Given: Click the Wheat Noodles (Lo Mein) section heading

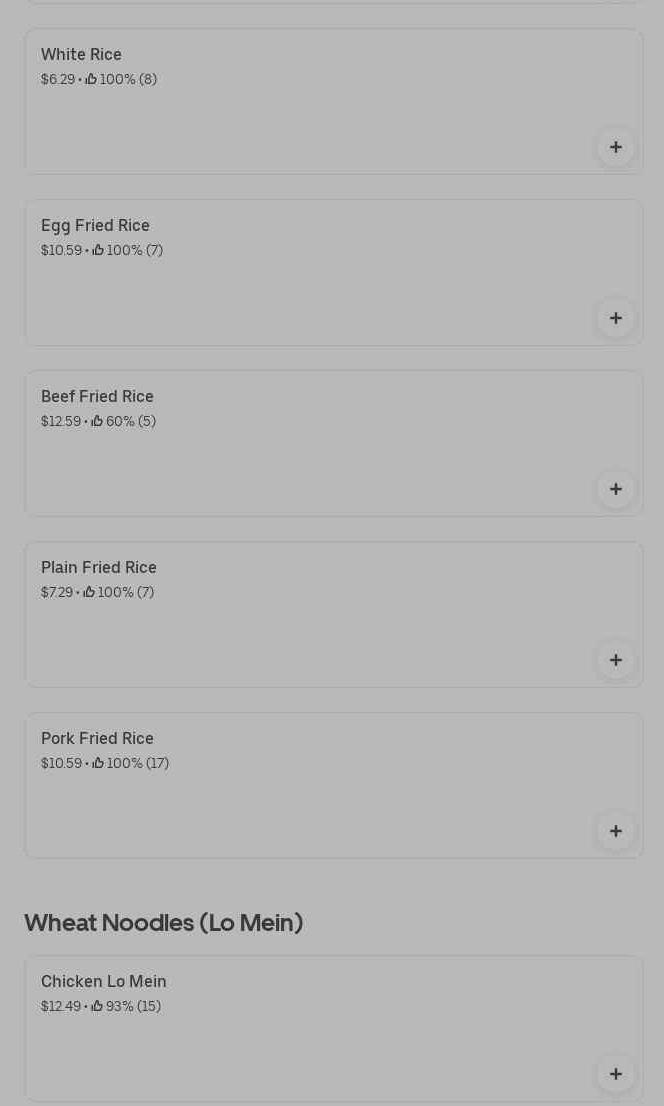Looking at the screenshot, I should pos(163,923).
